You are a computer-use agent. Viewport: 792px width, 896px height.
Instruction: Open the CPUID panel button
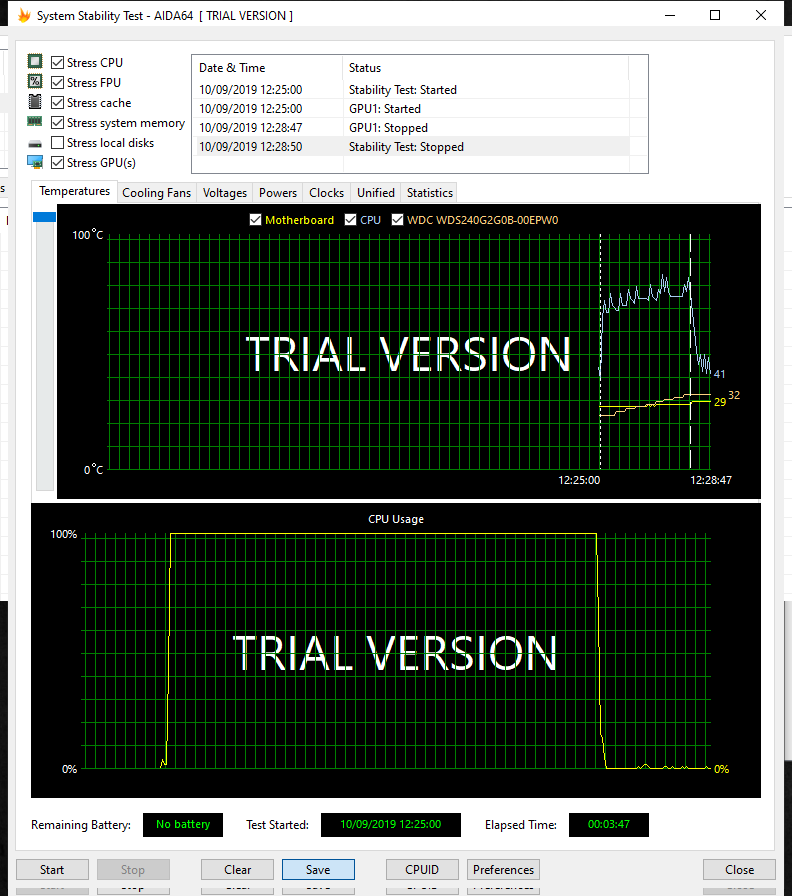[422, 870]
